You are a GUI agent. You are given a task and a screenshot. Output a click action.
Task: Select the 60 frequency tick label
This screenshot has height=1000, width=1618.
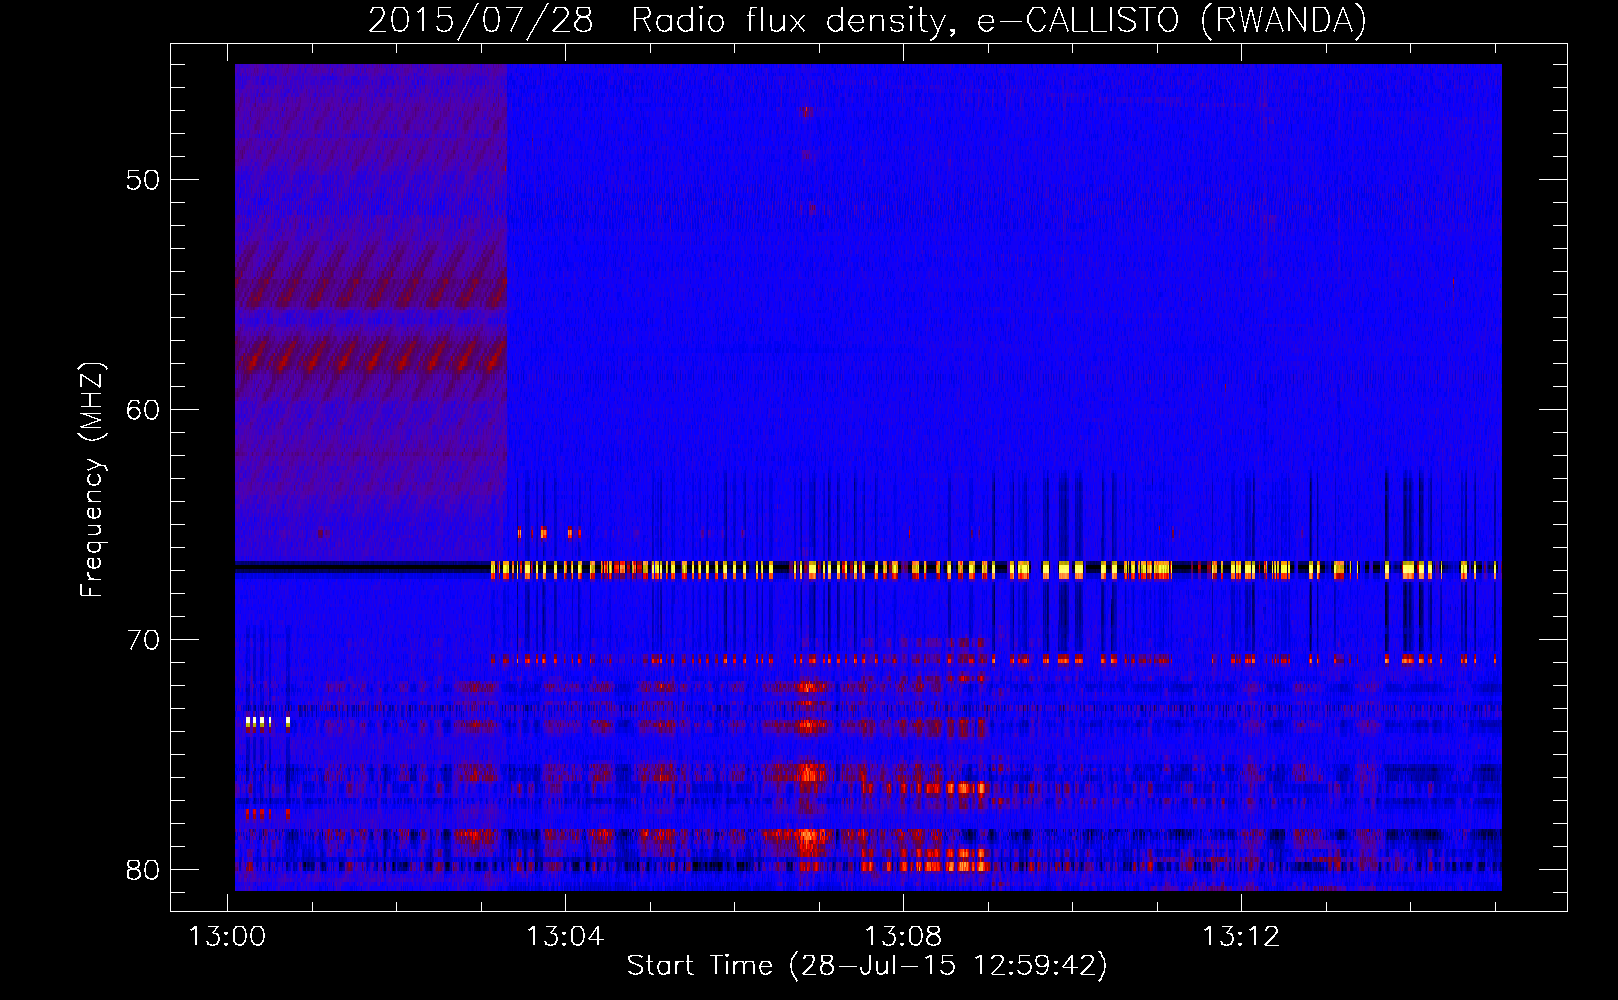pyautogui.click(x=143, y=410)
